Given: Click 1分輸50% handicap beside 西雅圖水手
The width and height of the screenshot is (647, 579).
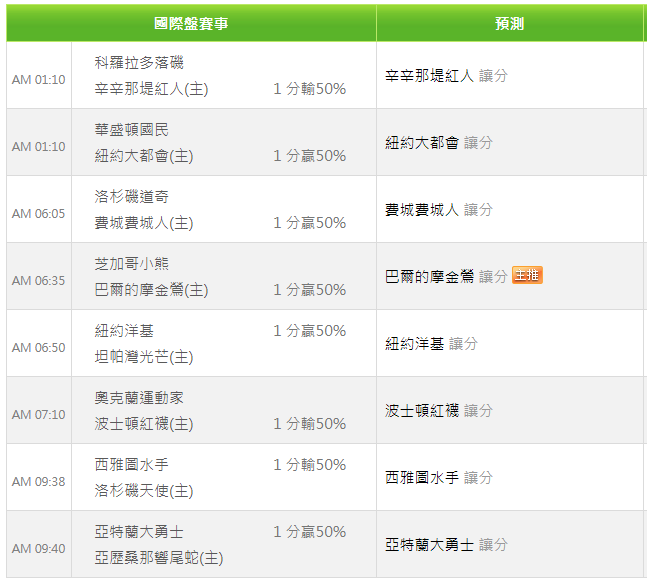Looking at the screenshot, I should coord(309,465).
